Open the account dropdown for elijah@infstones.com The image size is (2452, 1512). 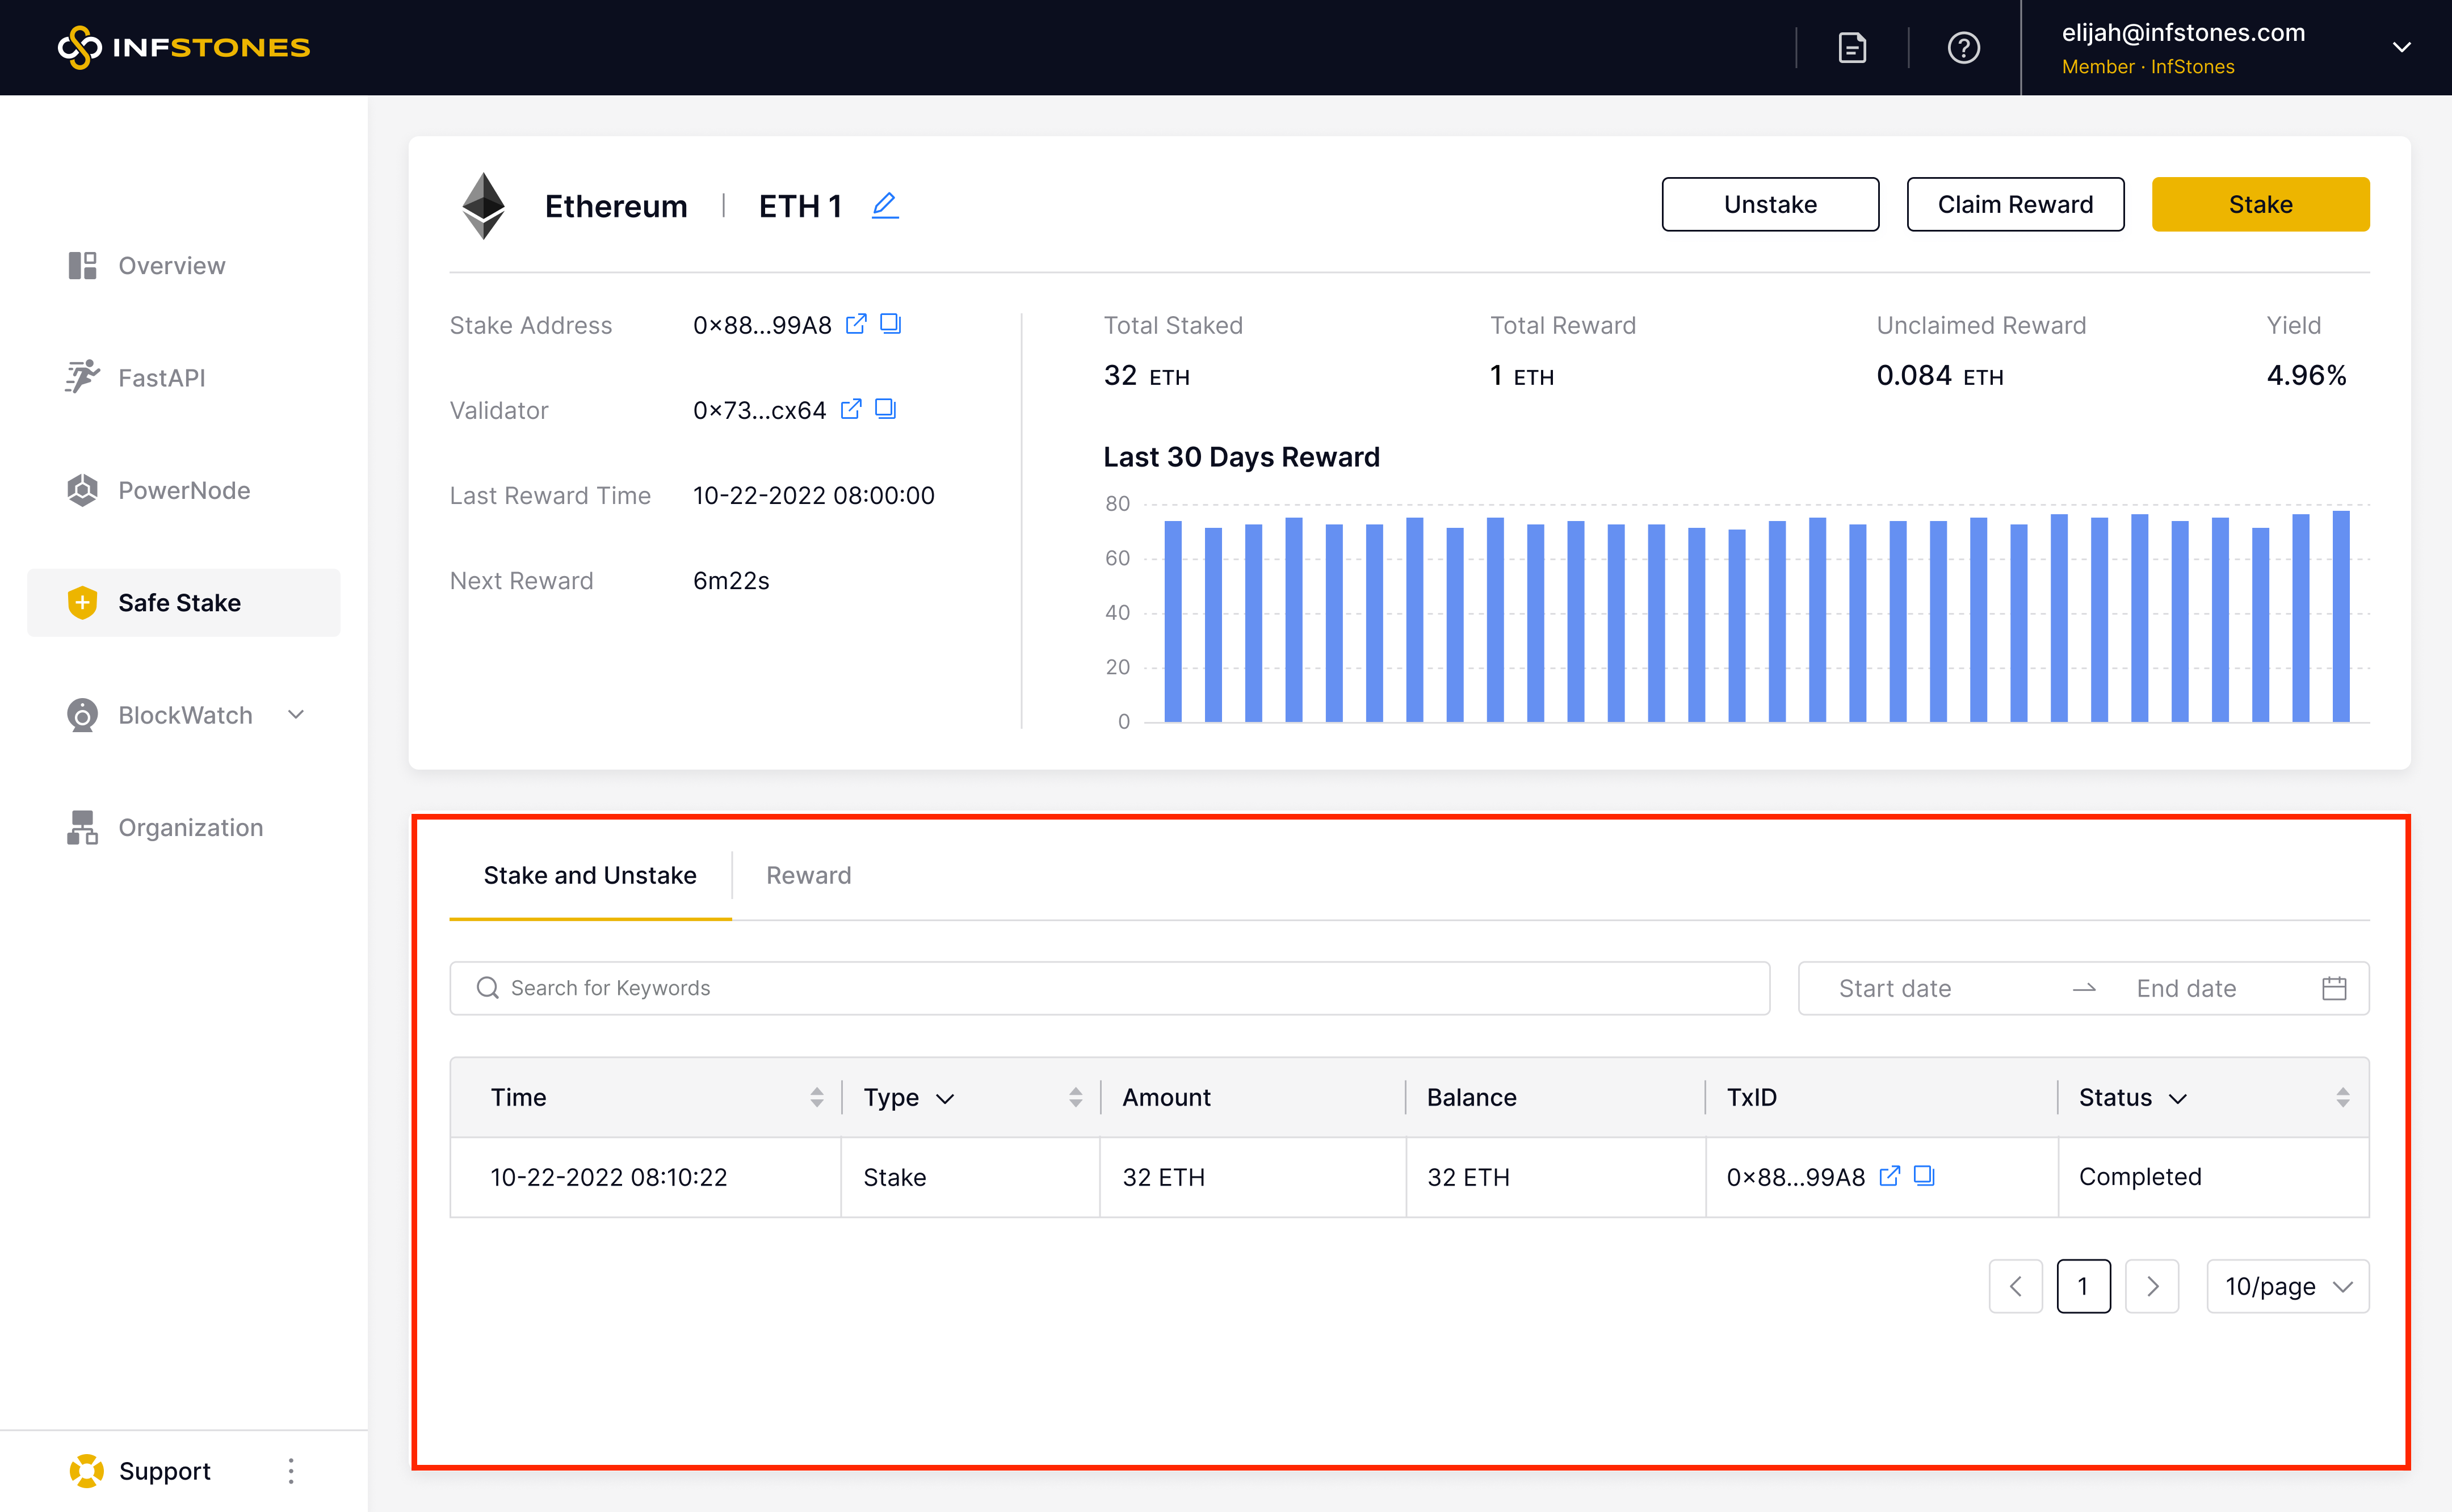(x=2401, y=48)
